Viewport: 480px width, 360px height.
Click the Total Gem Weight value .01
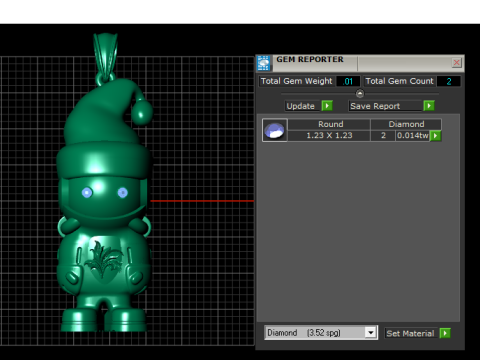(x=348, y=81)
